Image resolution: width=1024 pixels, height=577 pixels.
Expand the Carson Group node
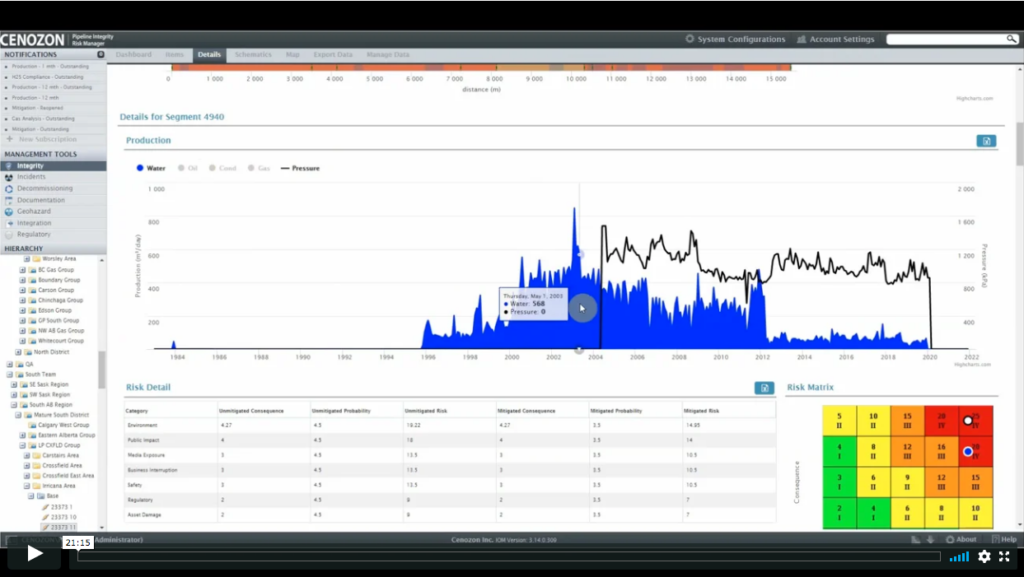click(x=22, y=290)
